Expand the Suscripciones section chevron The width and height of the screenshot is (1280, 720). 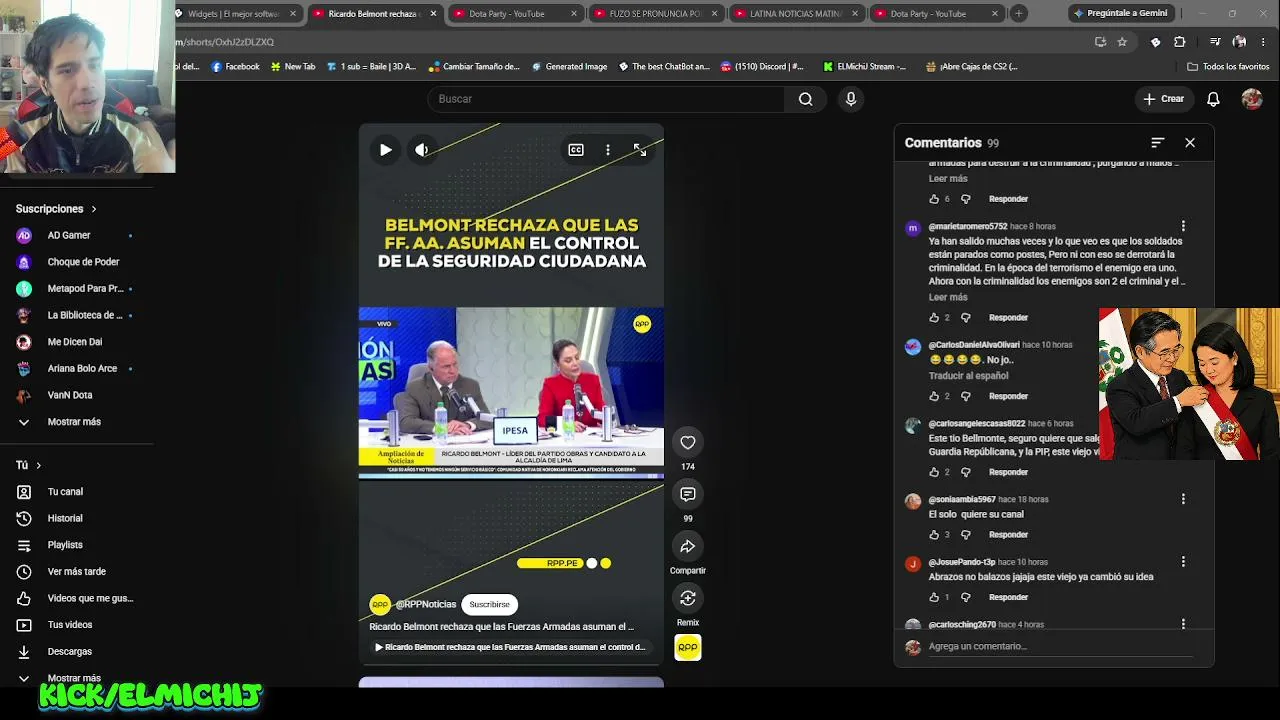(94, 209)
